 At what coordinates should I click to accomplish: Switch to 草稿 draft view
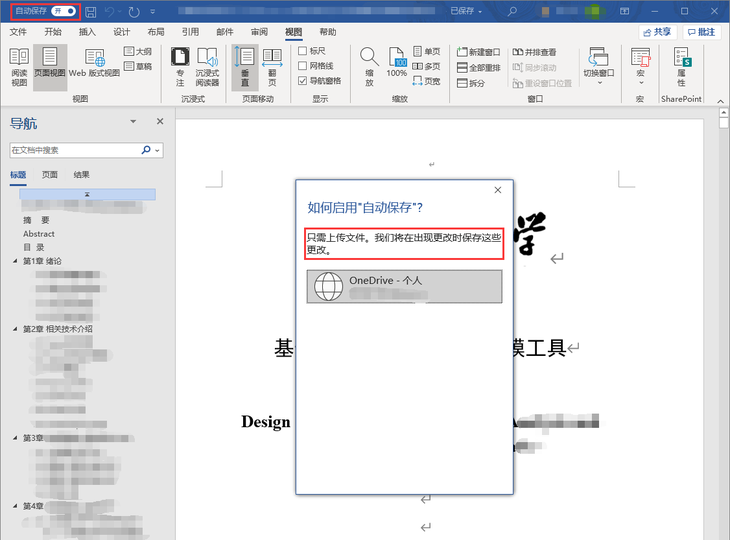tap(138, 66)
